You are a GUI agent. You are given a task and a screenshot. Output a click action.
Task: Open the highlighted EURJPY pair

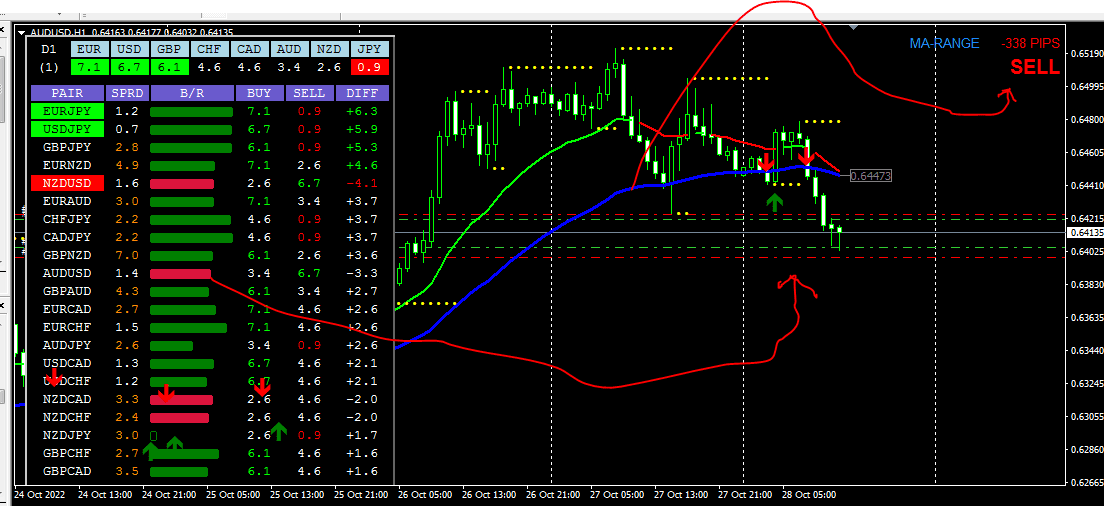pos(67,111)
